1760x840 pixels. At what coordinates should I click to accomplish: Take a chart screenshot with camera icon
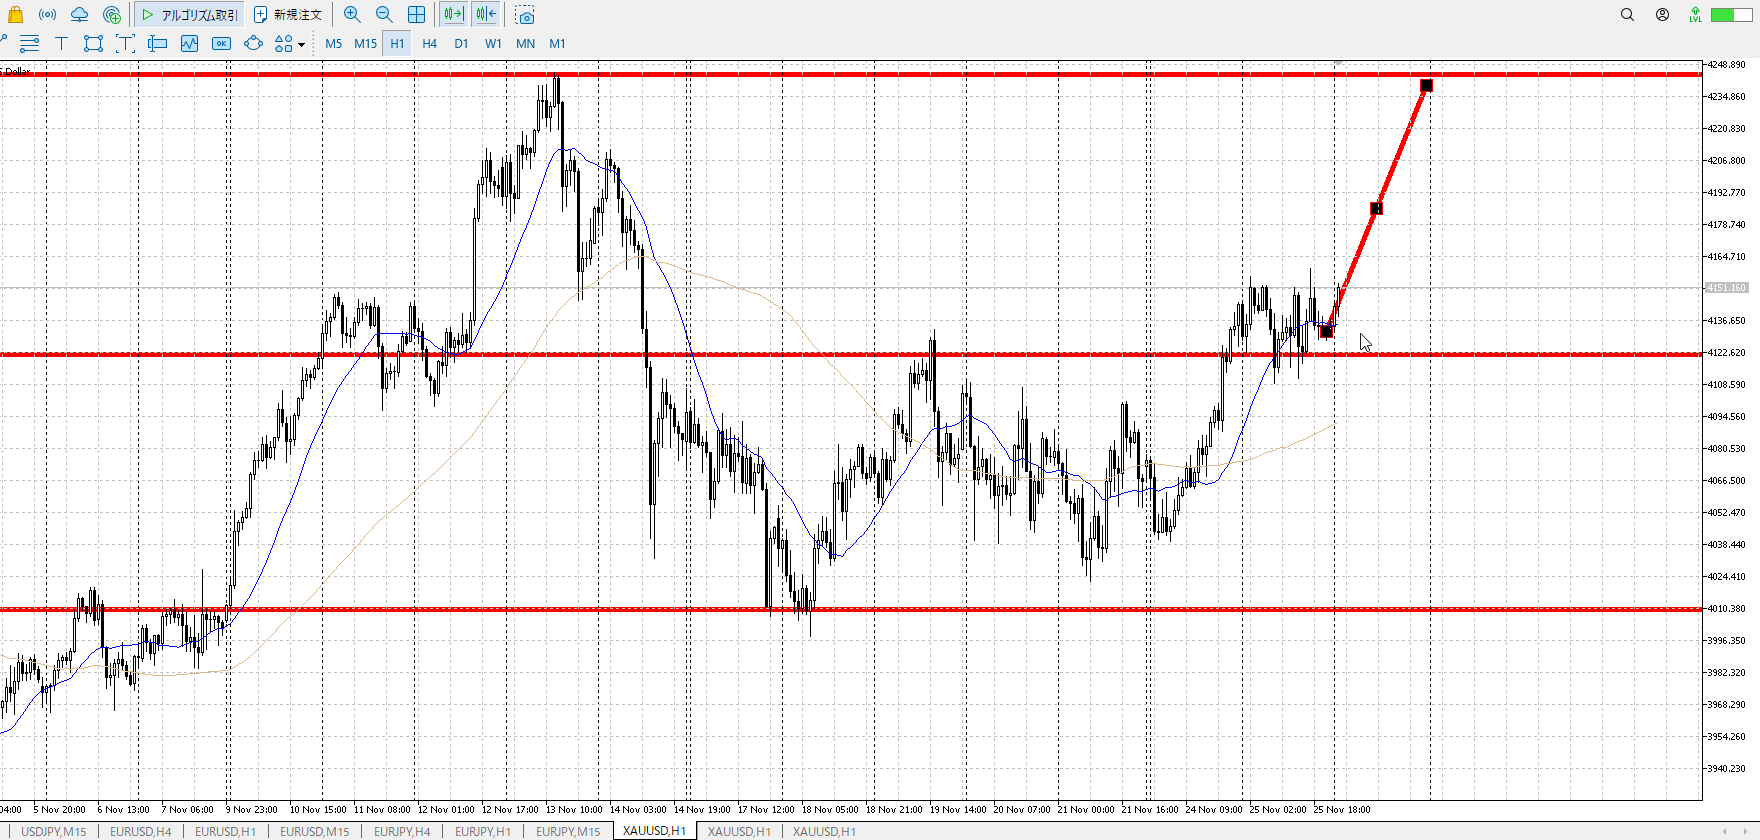click(x=525, y=15)
